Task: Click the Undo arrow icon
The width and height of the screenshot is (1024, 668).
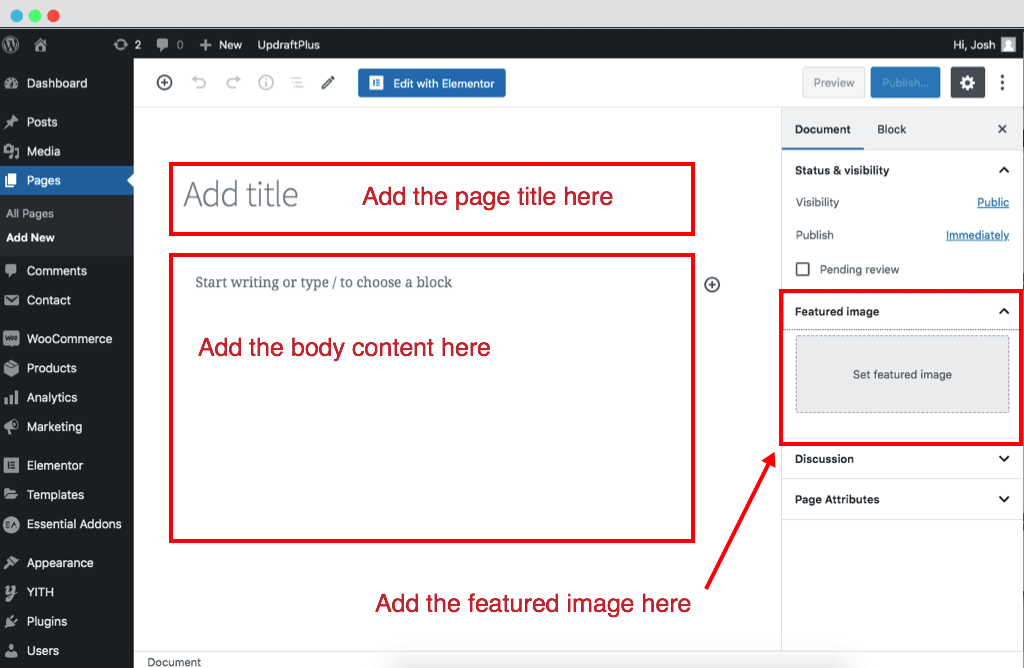Action: click(200, 82)
